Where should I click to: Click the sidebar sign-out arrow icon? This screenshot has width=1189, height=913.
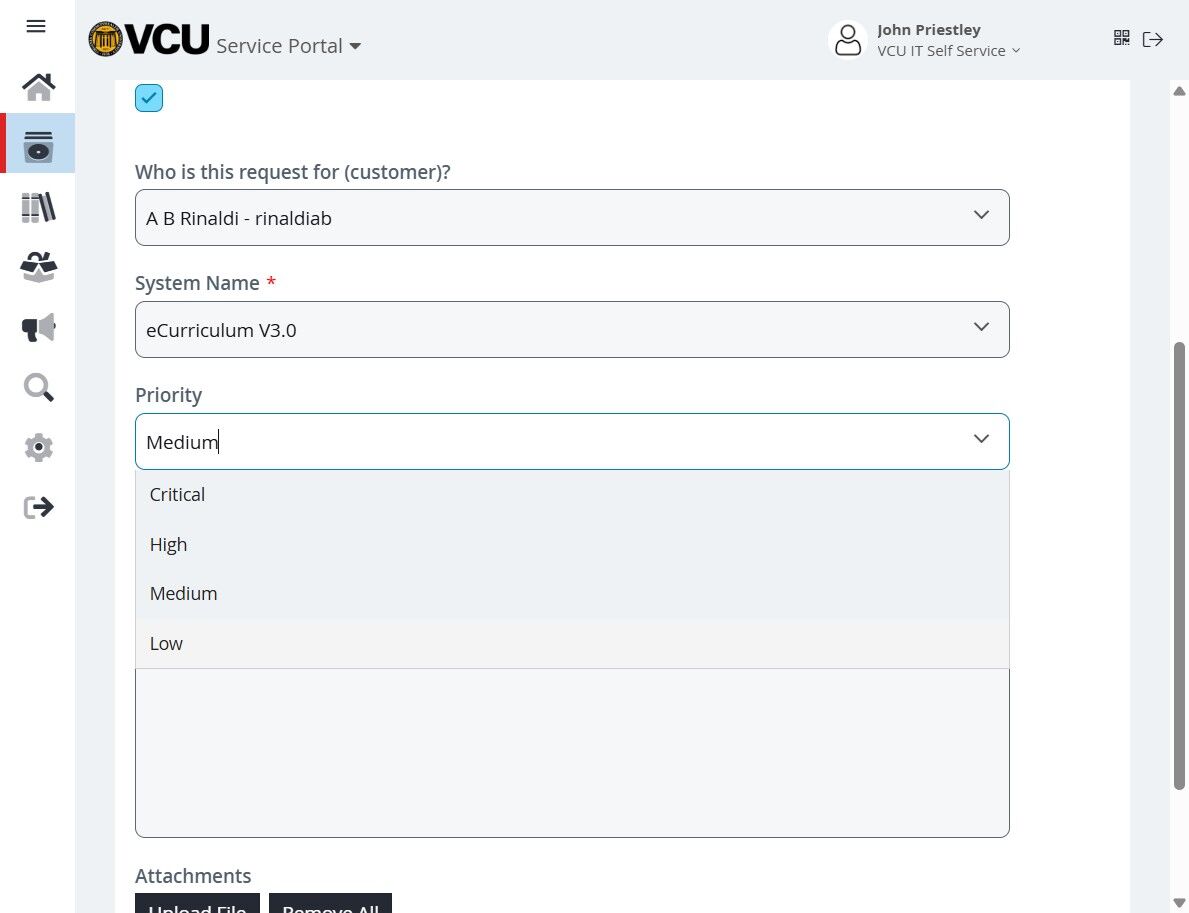(39, 507)
